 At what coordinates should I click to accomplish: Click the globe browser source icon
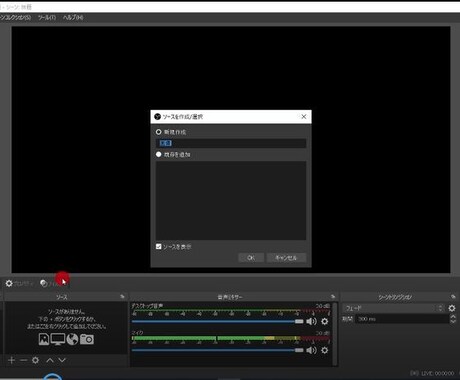[72, 339]
